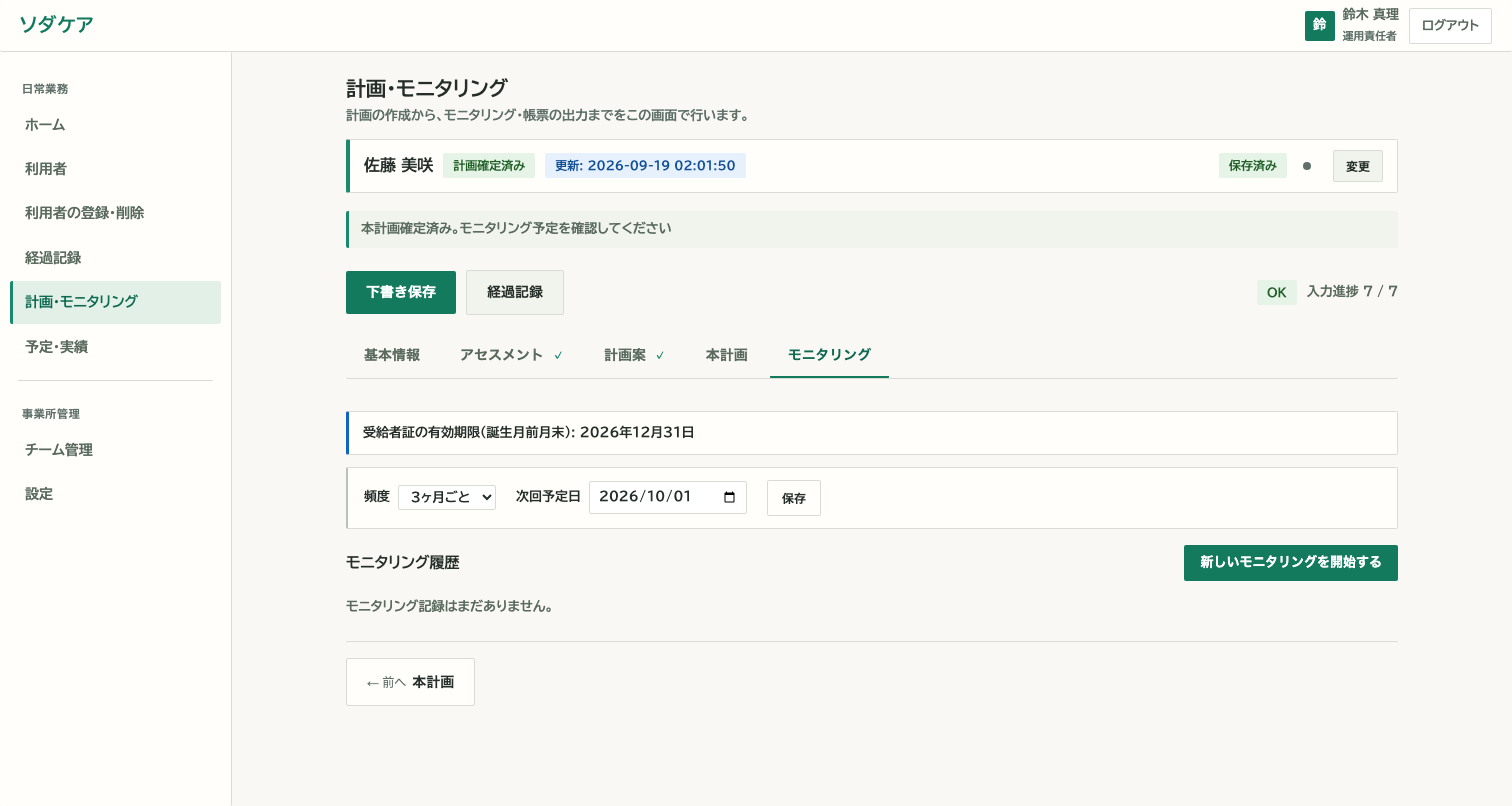Click the 下書き保存 button
The height and width of the screenshot is (806, 1512).
pos(401,292)
